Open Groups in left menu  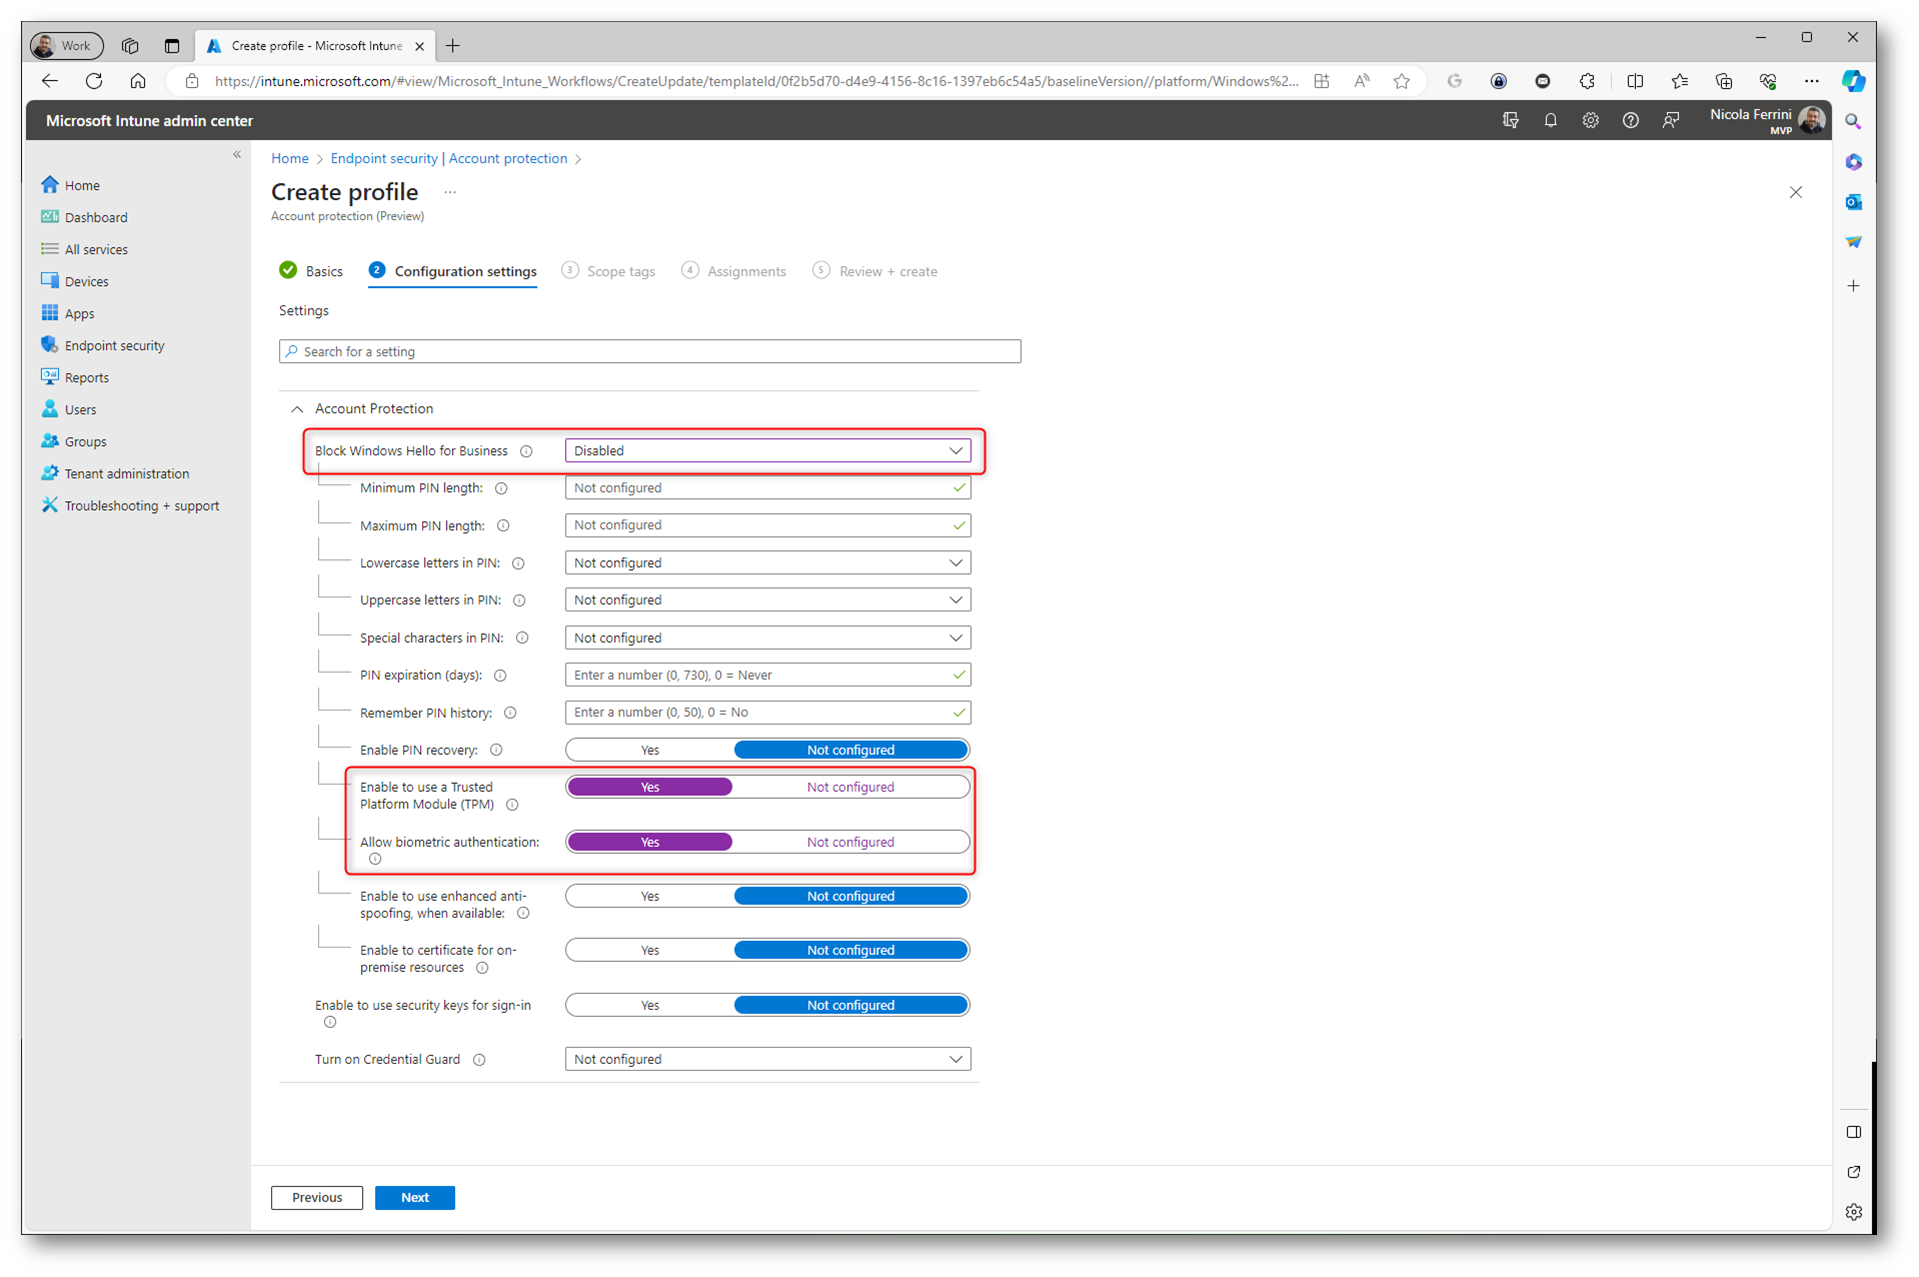click(85, 441)
